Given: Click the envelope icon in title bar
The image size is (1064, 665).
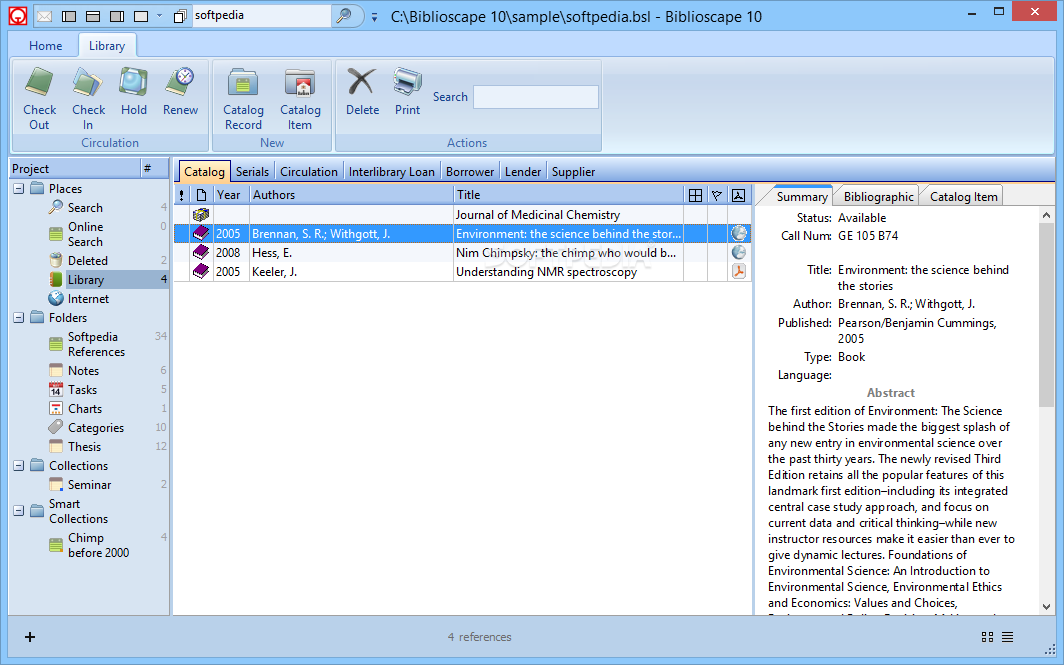Looking at the screenshot, I should click(x=44, y=16).
